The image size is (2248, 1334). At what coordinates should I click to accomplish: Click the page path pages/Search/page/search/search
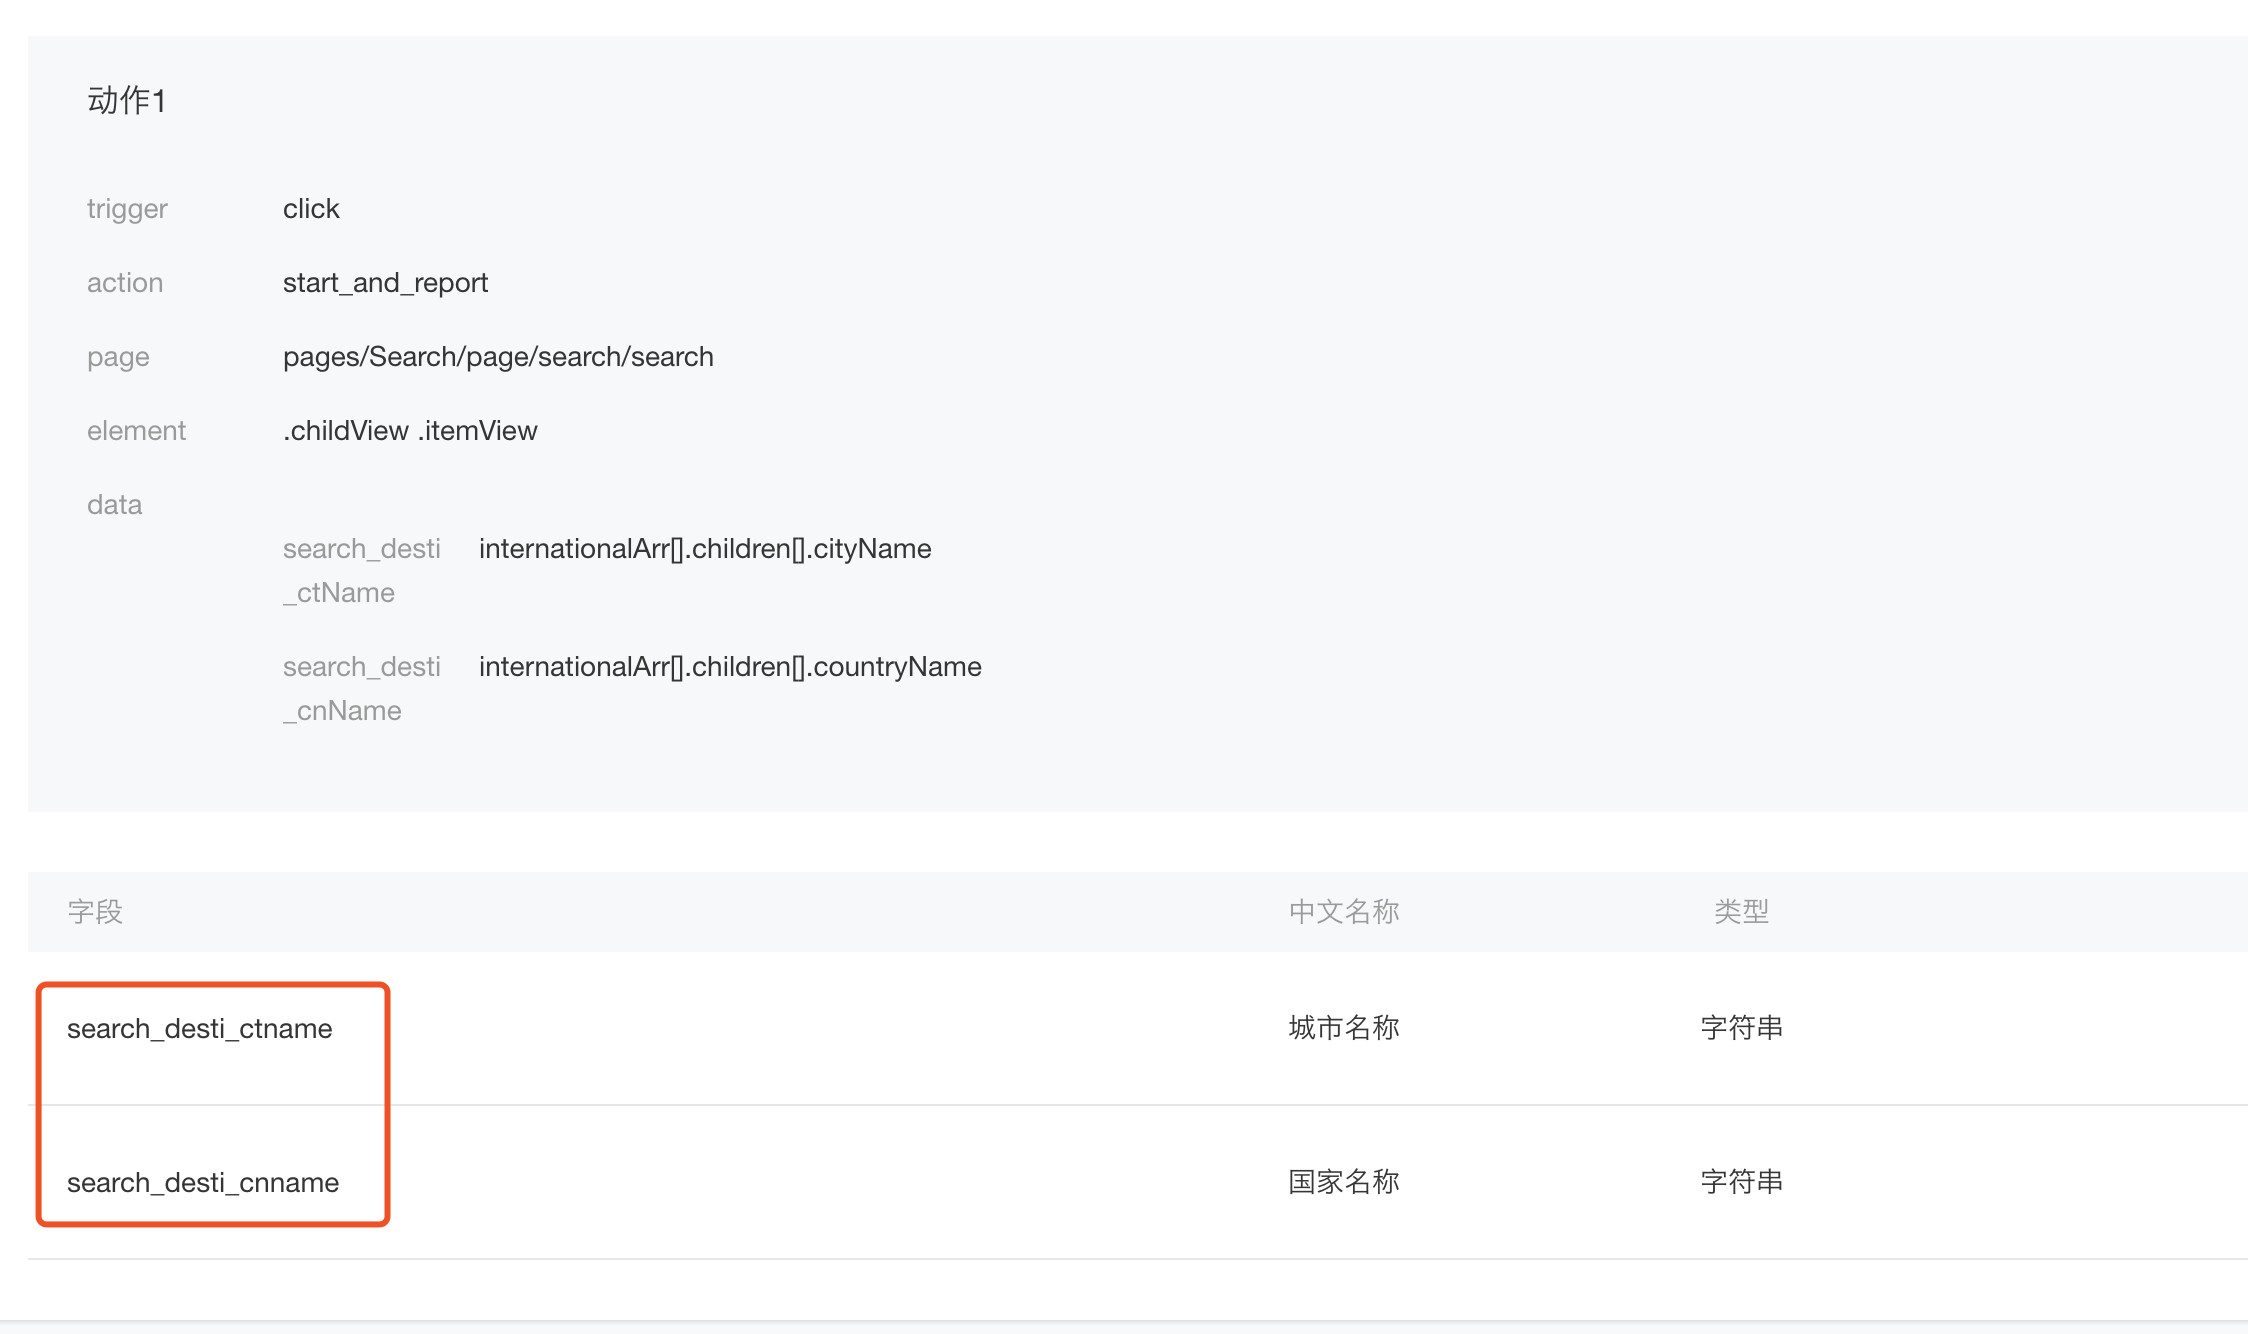(498, 357)
